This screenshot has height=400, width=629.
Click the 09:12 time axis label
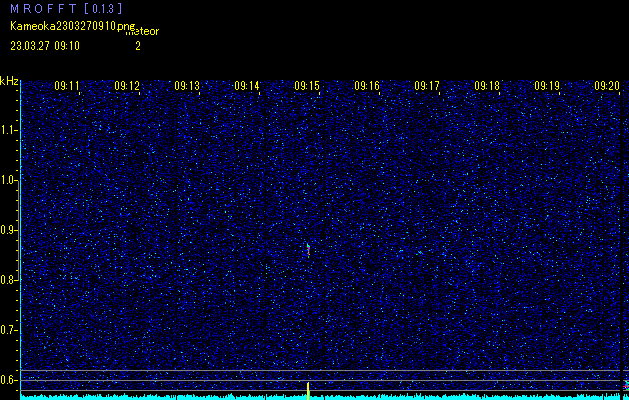pos(127,86)
